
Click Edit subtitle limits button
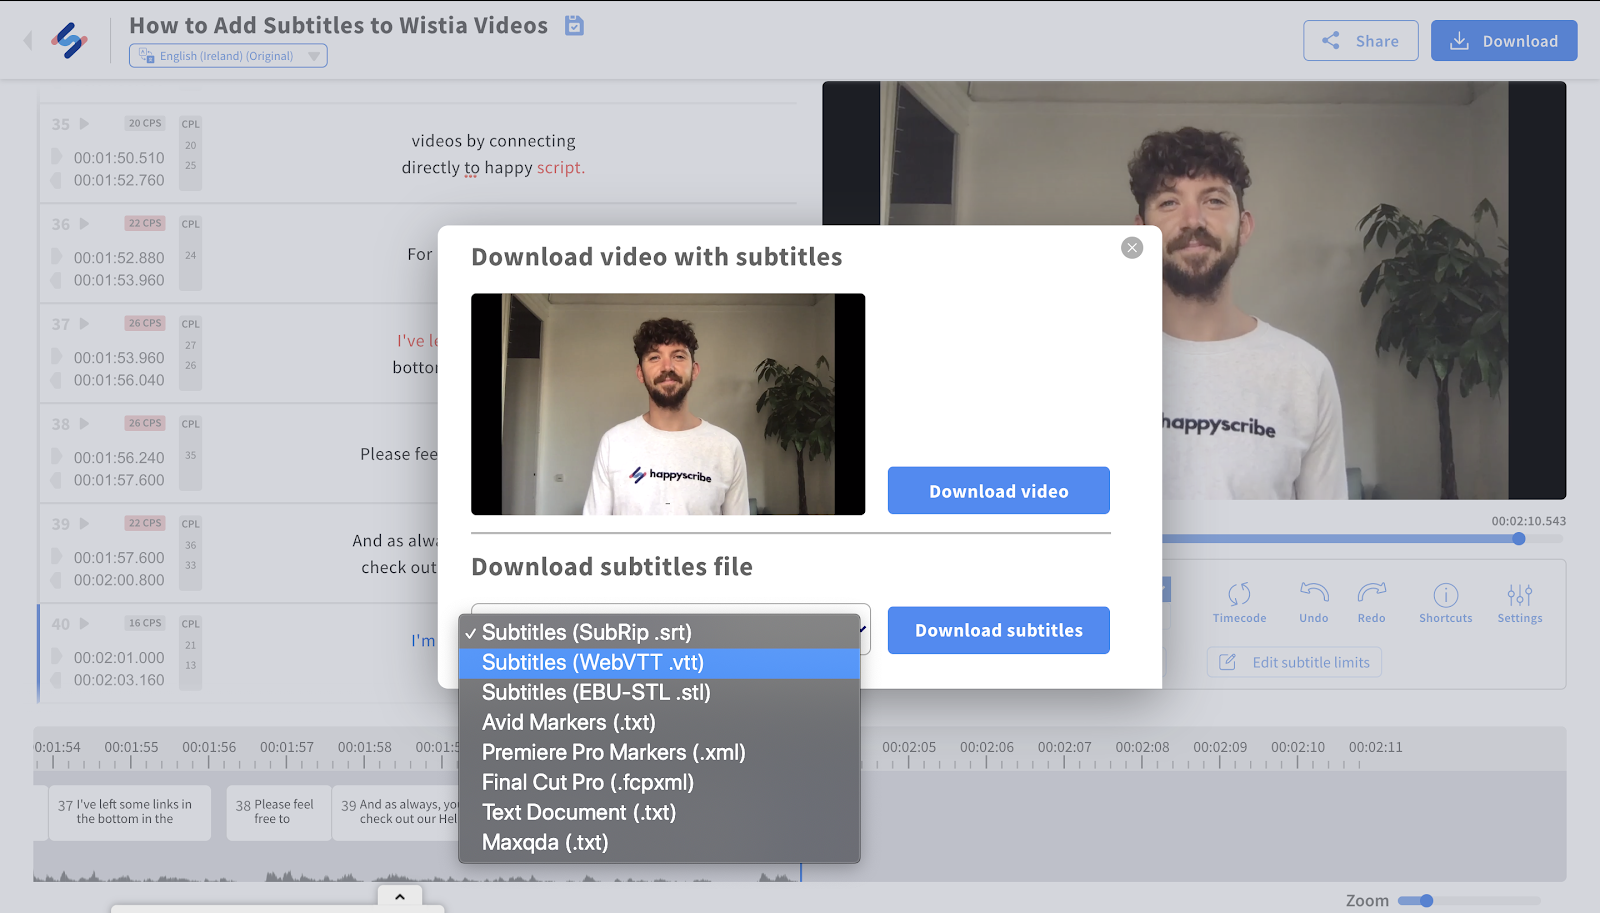pos(1294,662)
